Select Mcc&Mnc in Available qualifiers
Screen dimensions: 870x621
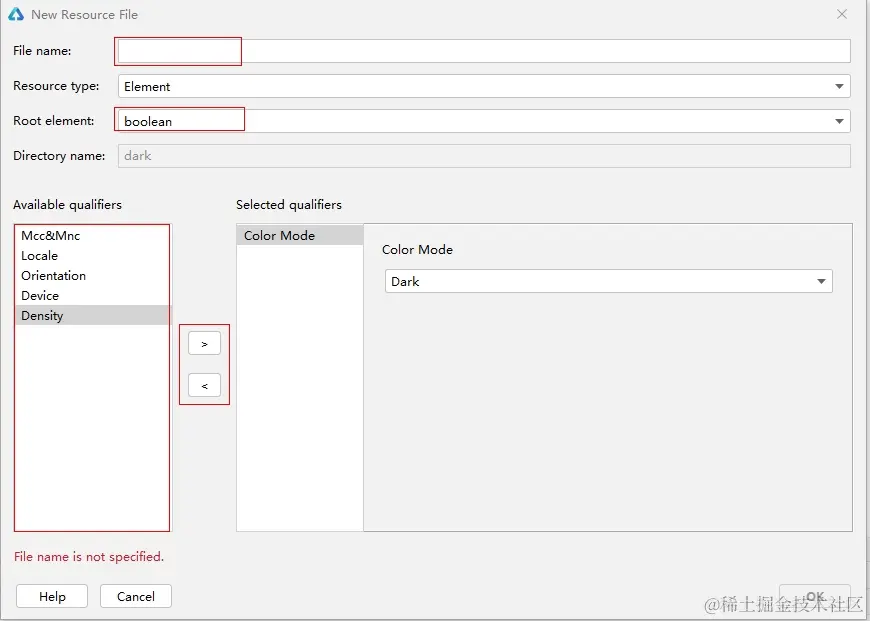[92, 235]
